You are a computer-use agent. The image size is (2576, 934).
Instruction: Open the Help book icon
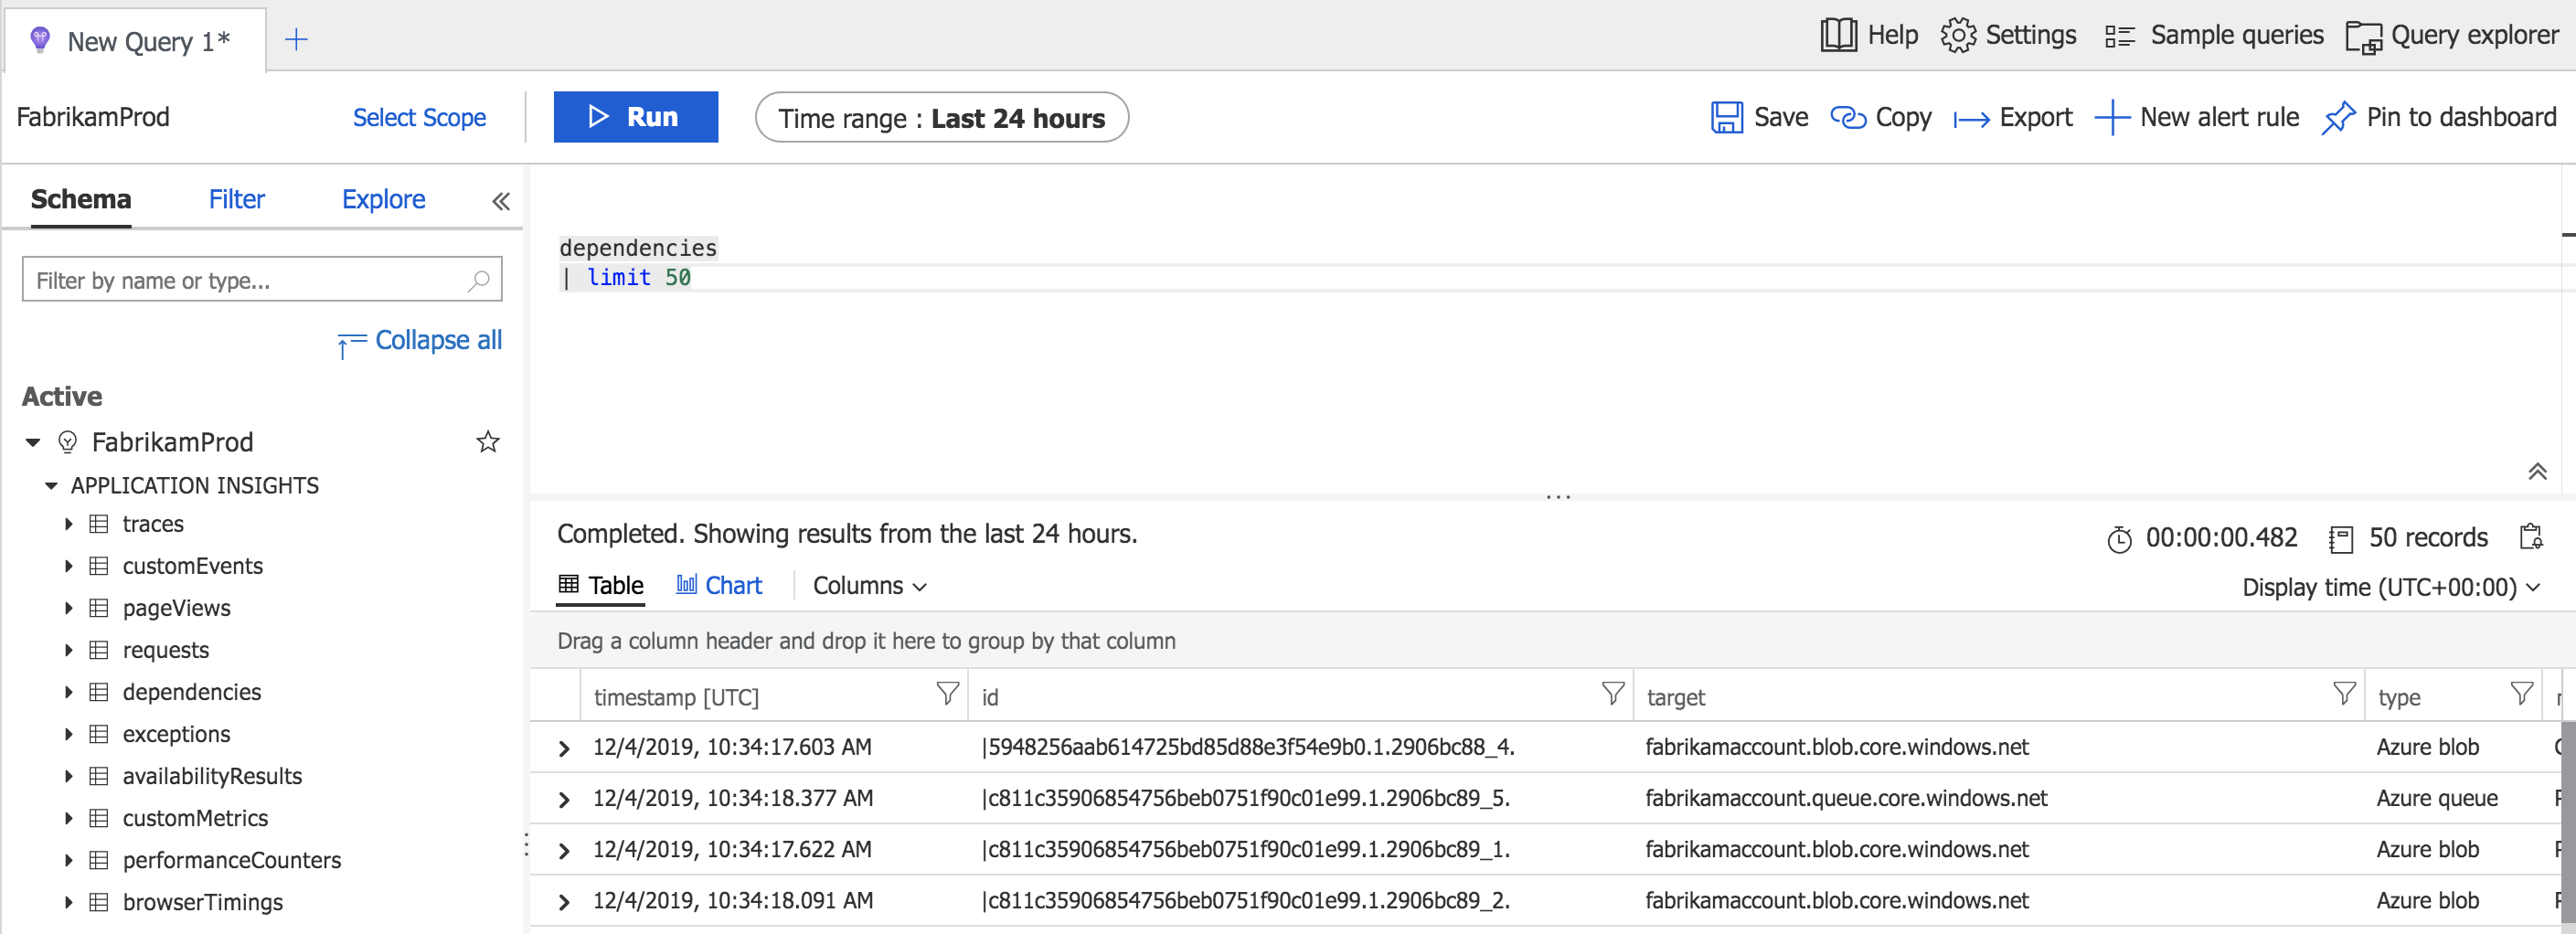[1838, 36]
